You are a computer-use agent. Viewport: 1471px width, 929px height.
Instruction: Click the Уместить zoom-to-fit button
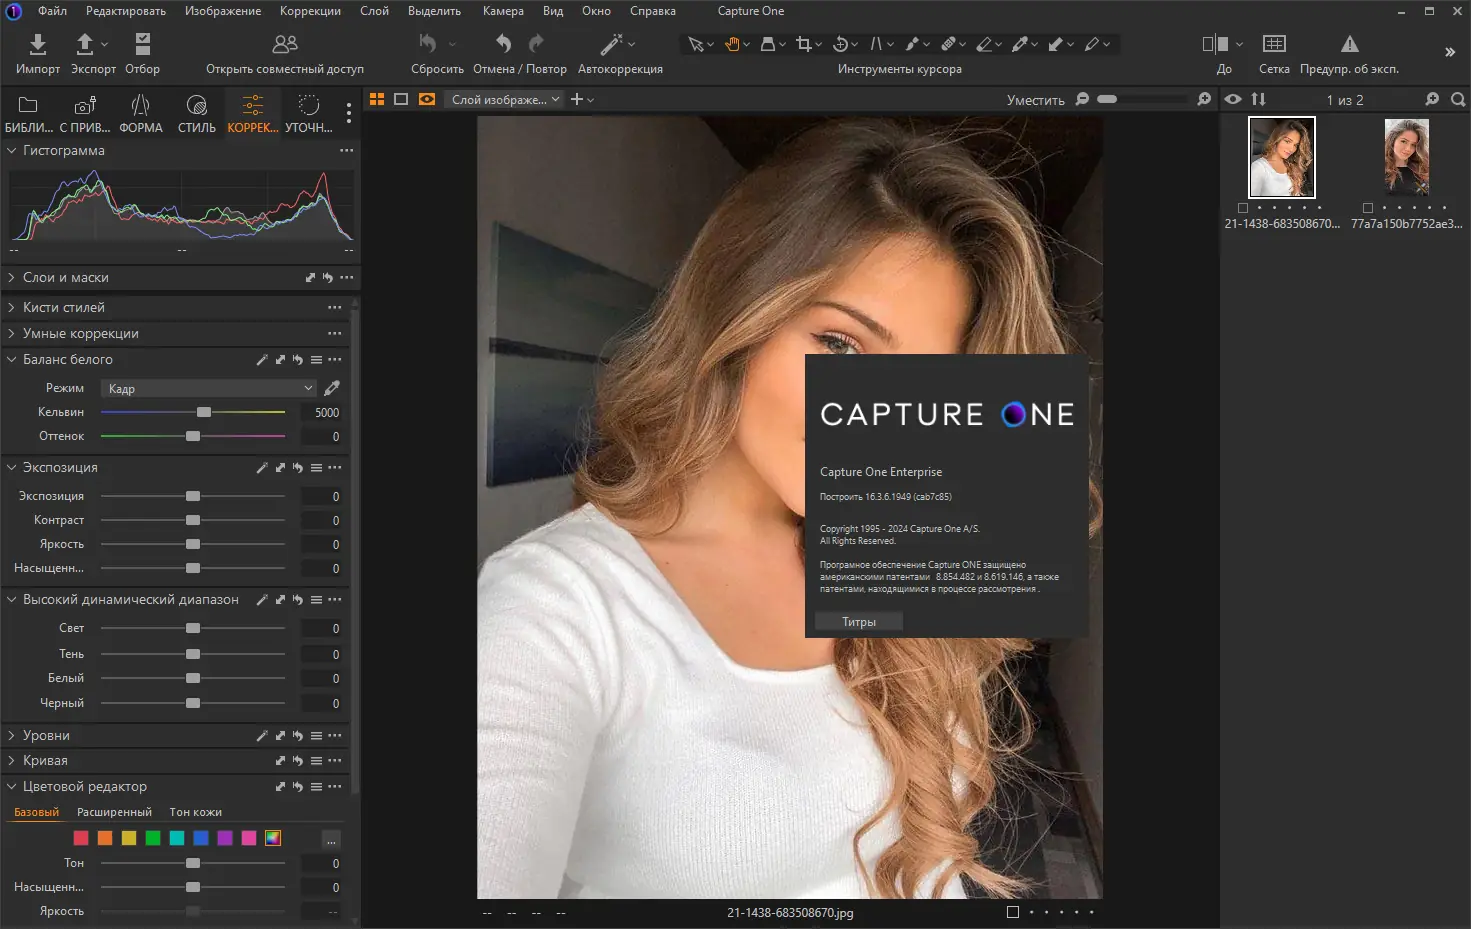click(x=1035, y=100)
